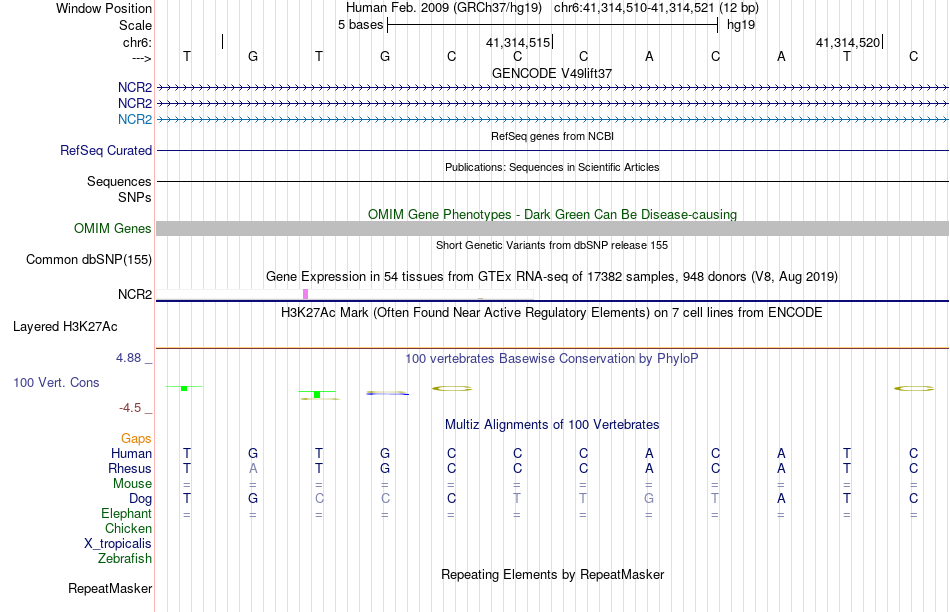Image resolution: width=950 pixels, height=612 pixels.
Task: Select the X_tropicalis alignment row label
Action: point(118,544)
